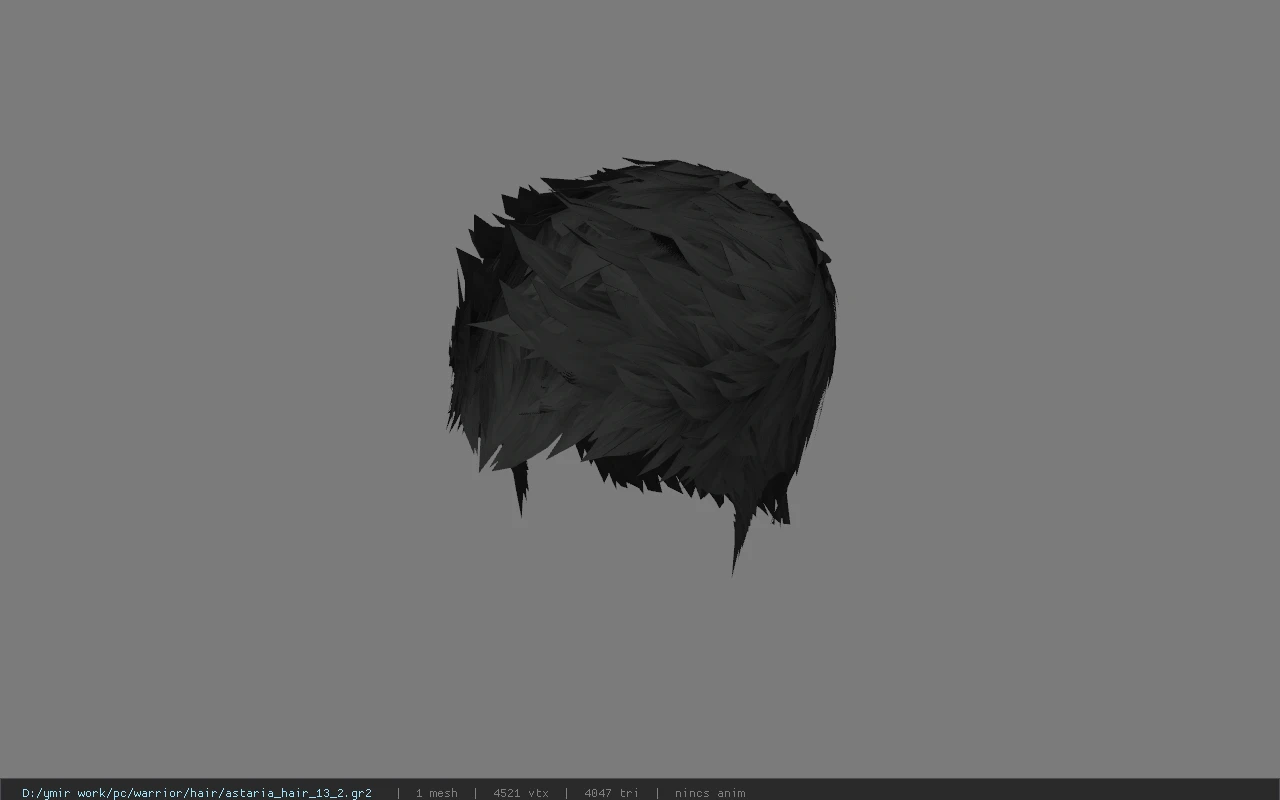Click the 'nincs anim' status entry
Image resolution: width=1280 pixels, height=800 pixels.
(709, 793)
